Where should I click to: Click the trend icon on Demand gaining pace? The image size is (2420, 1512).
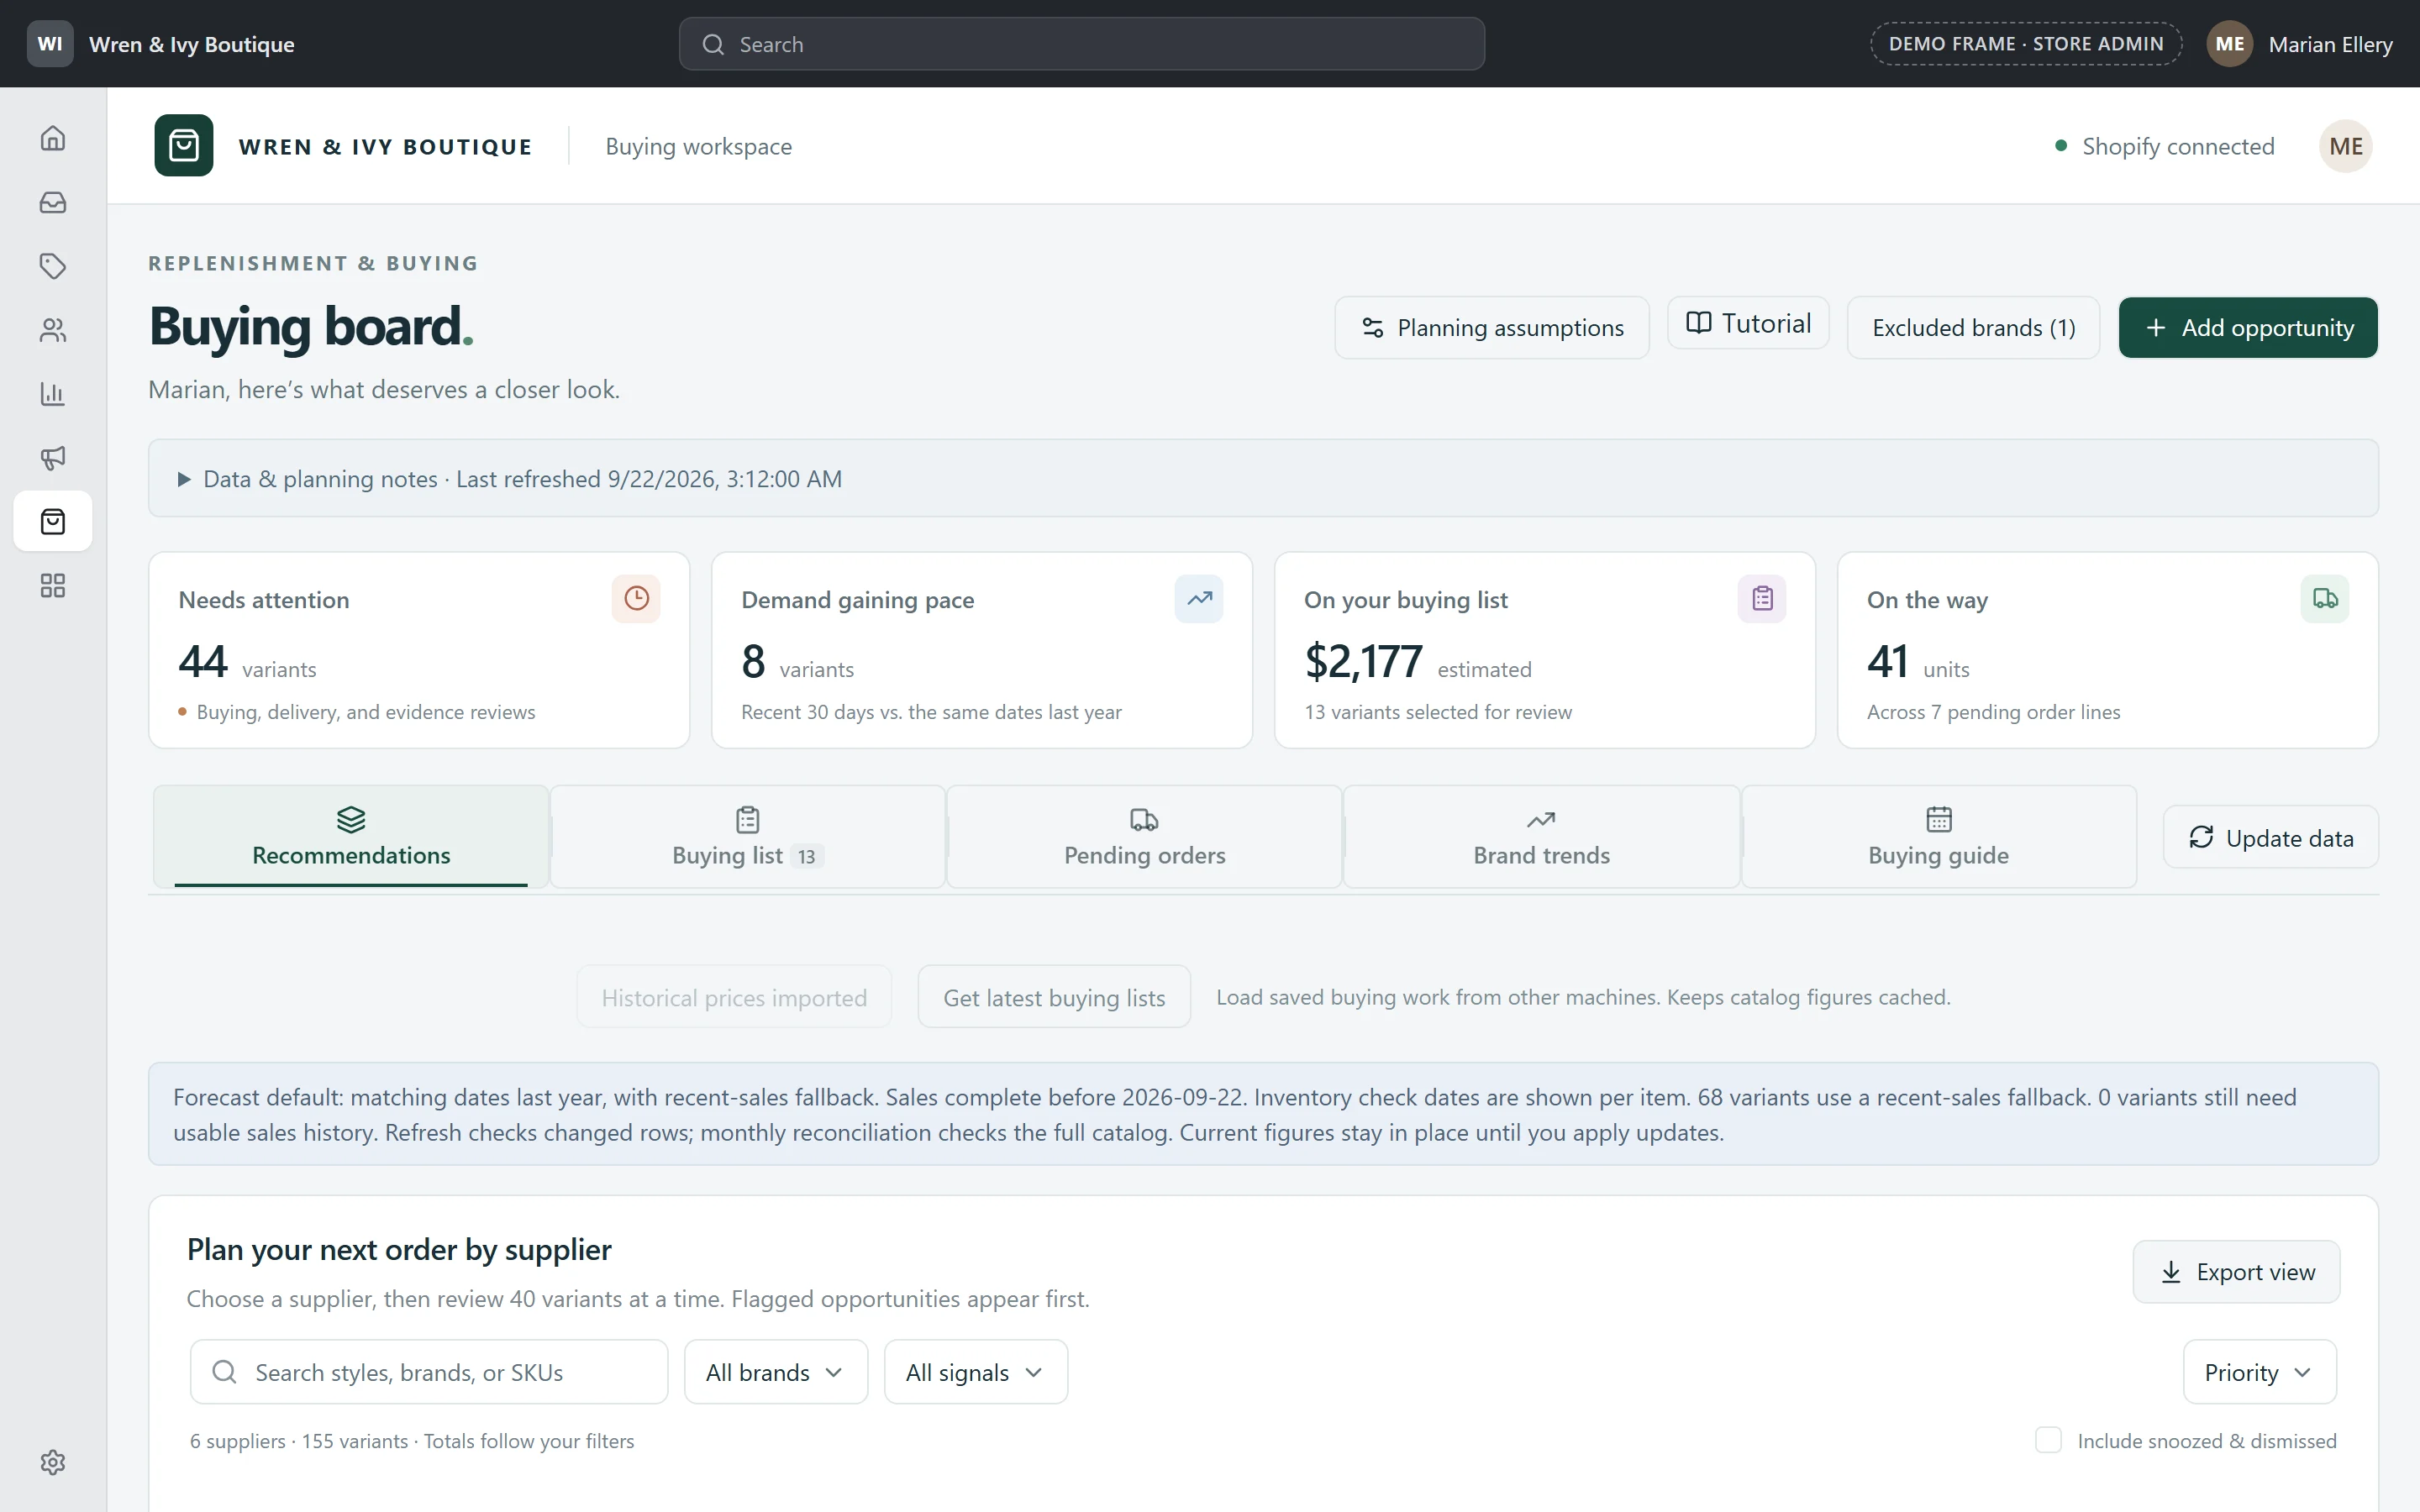coord(1199,599)
